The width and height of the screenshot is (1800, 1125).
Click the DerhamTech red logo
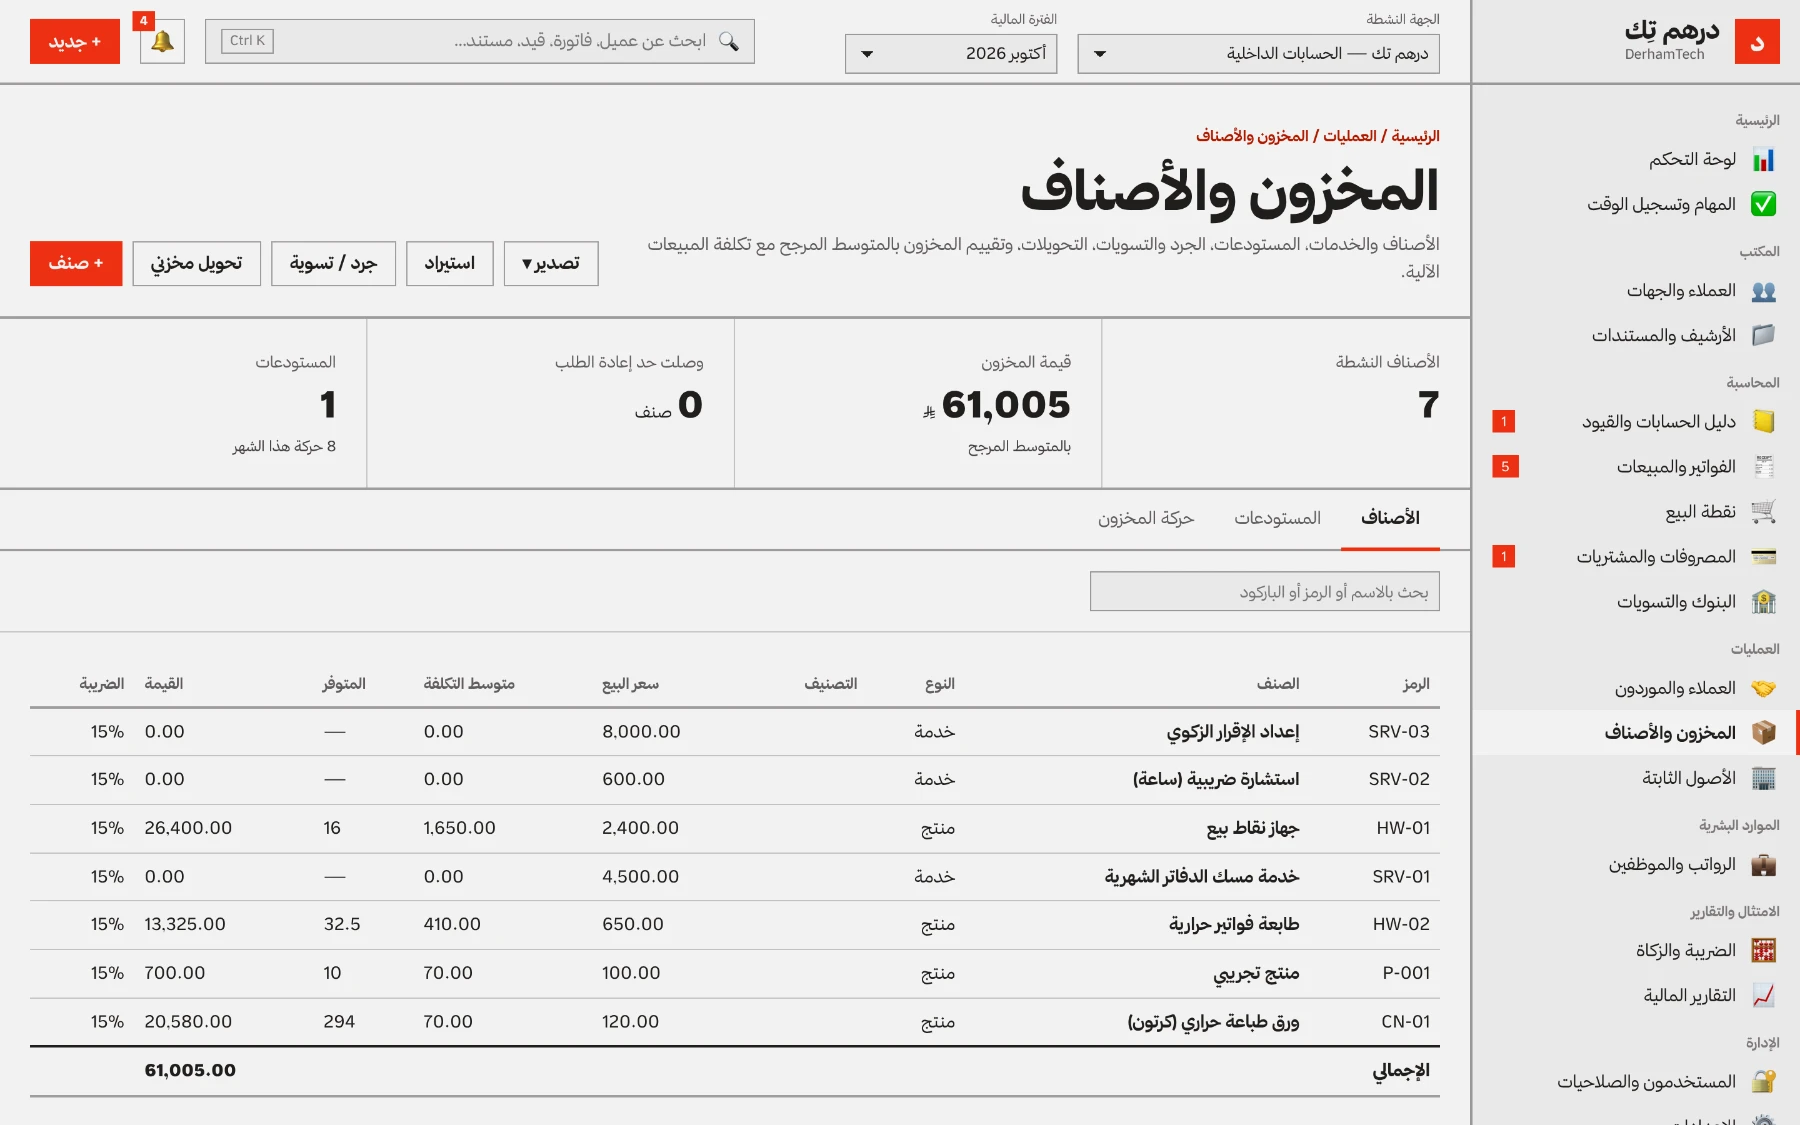pyautogui.click(x=1757, y=42)
